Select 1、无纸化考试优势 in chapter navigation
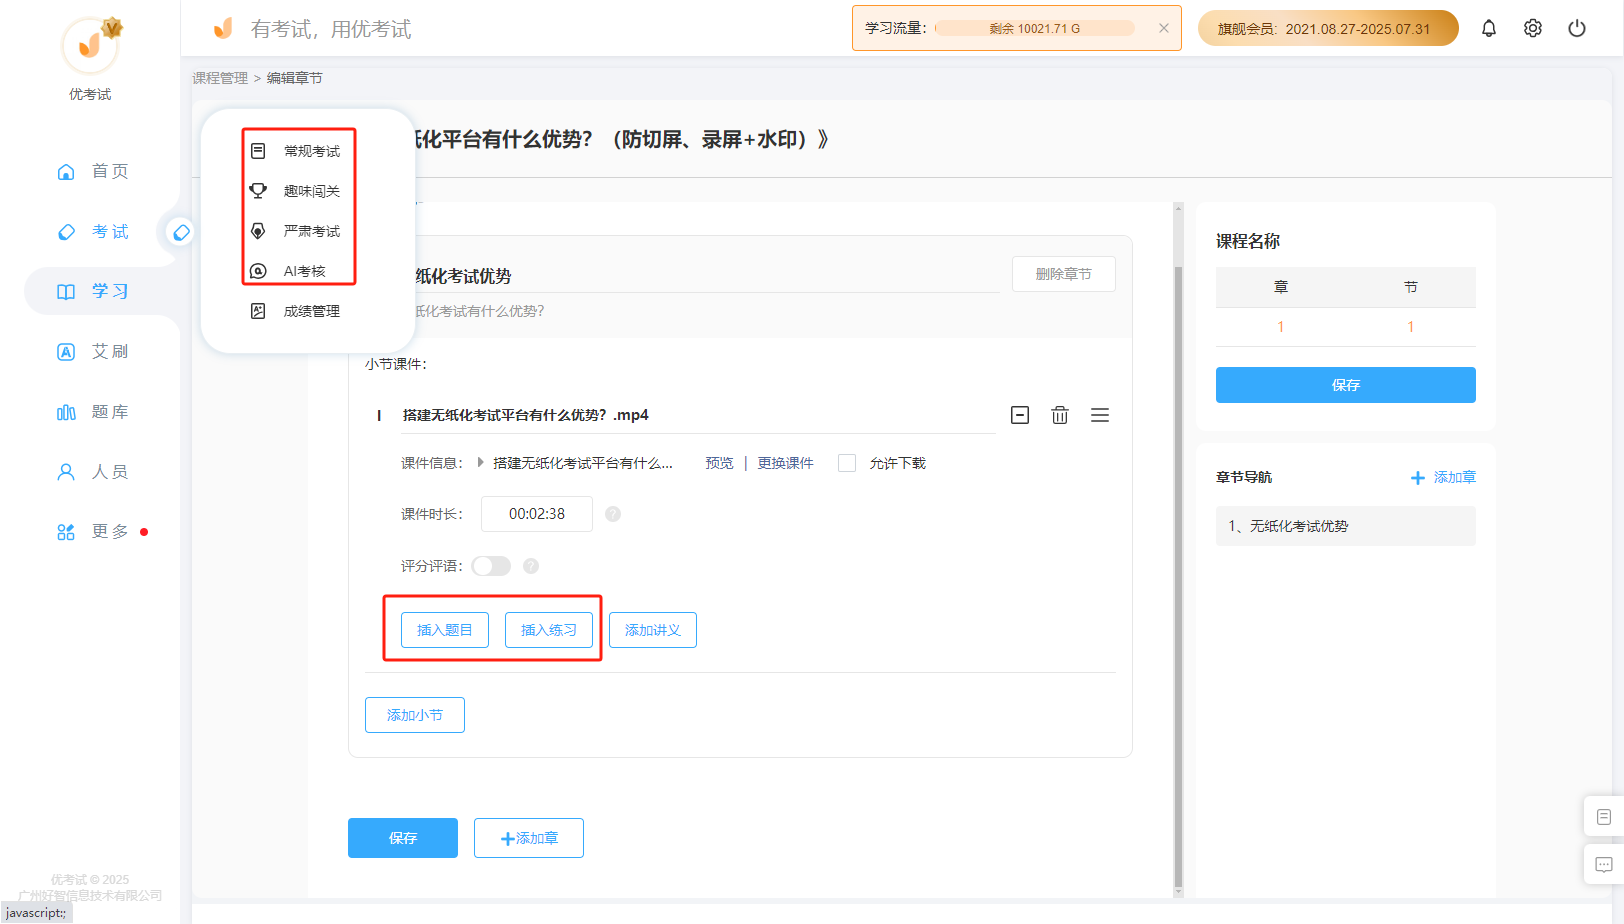Viewport: 1624px width, 924px height. tap(1346, 526)
